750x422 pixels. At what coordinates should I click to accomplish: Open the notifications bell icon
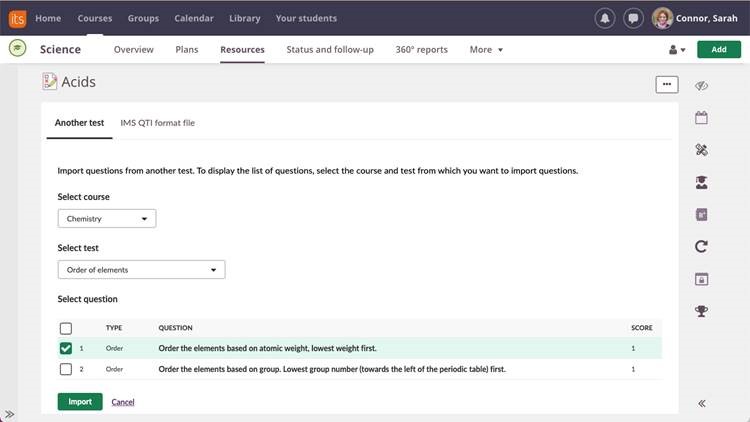point(605,18)
